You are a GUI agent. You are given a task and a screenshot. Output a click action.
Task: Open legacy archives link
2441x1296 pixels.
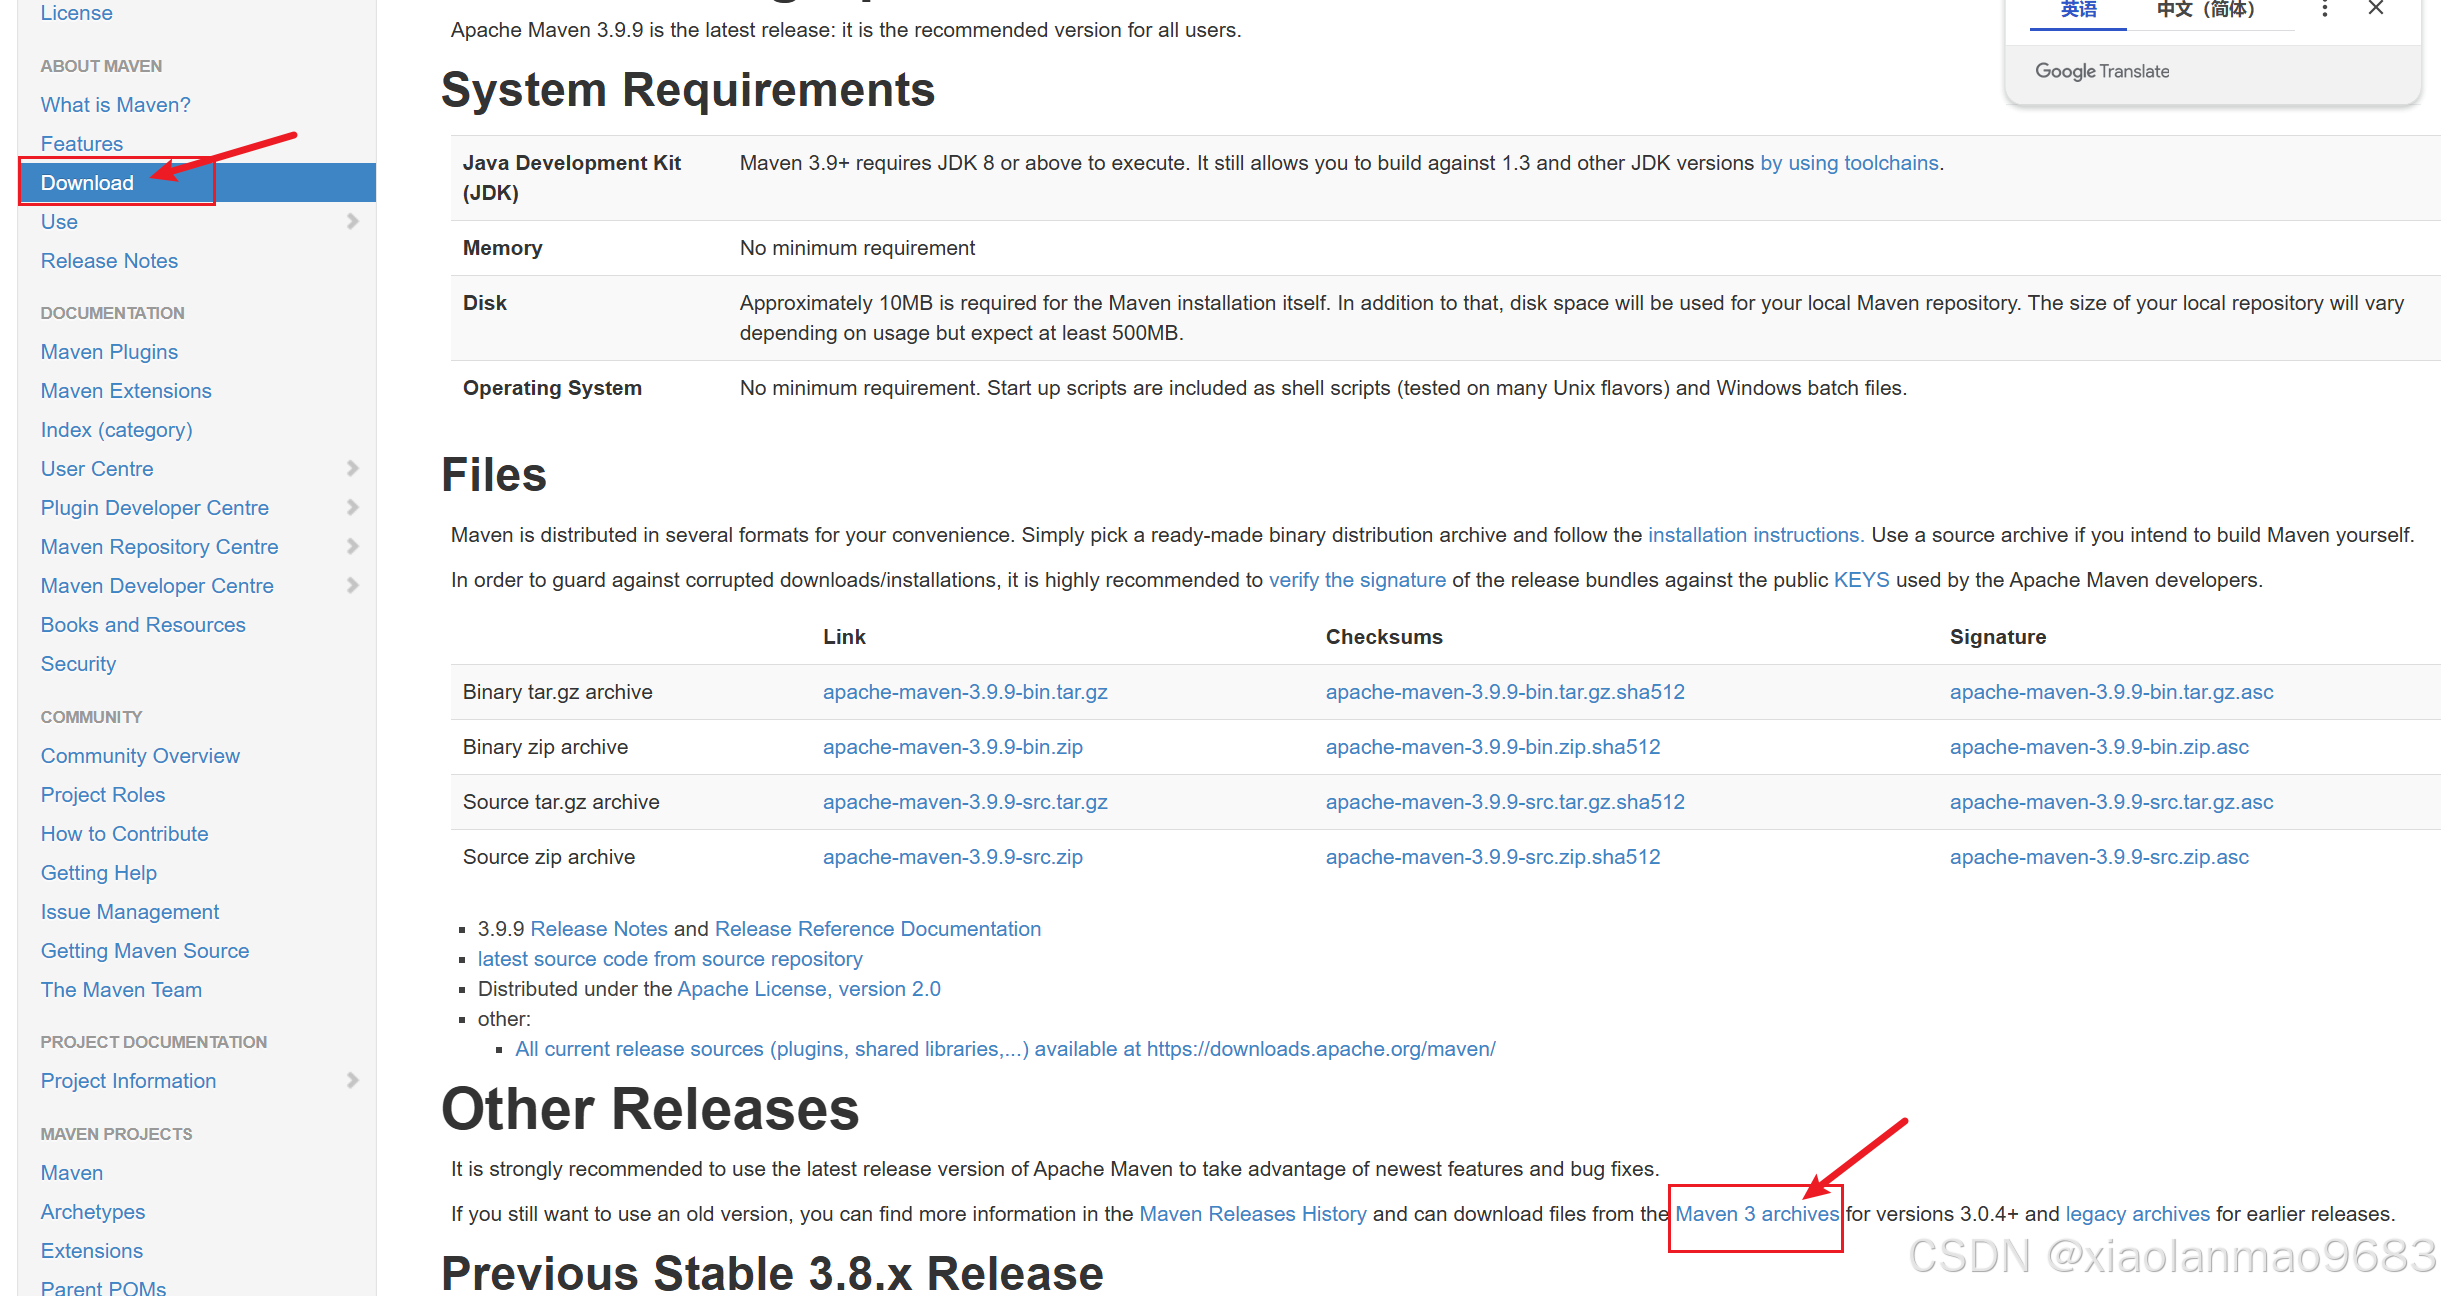click(x=2137, y=1214)
